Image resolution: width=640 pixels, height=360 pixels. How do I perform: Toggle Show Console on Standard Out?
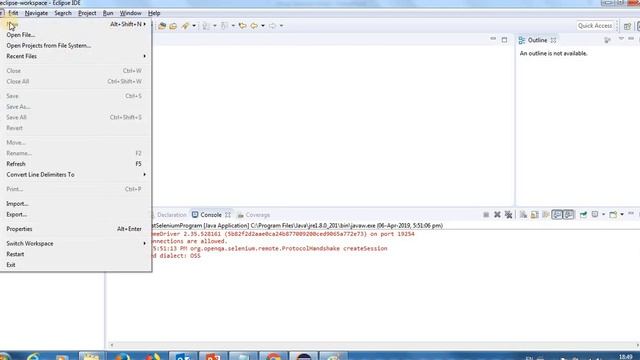(x=557, y=215)
